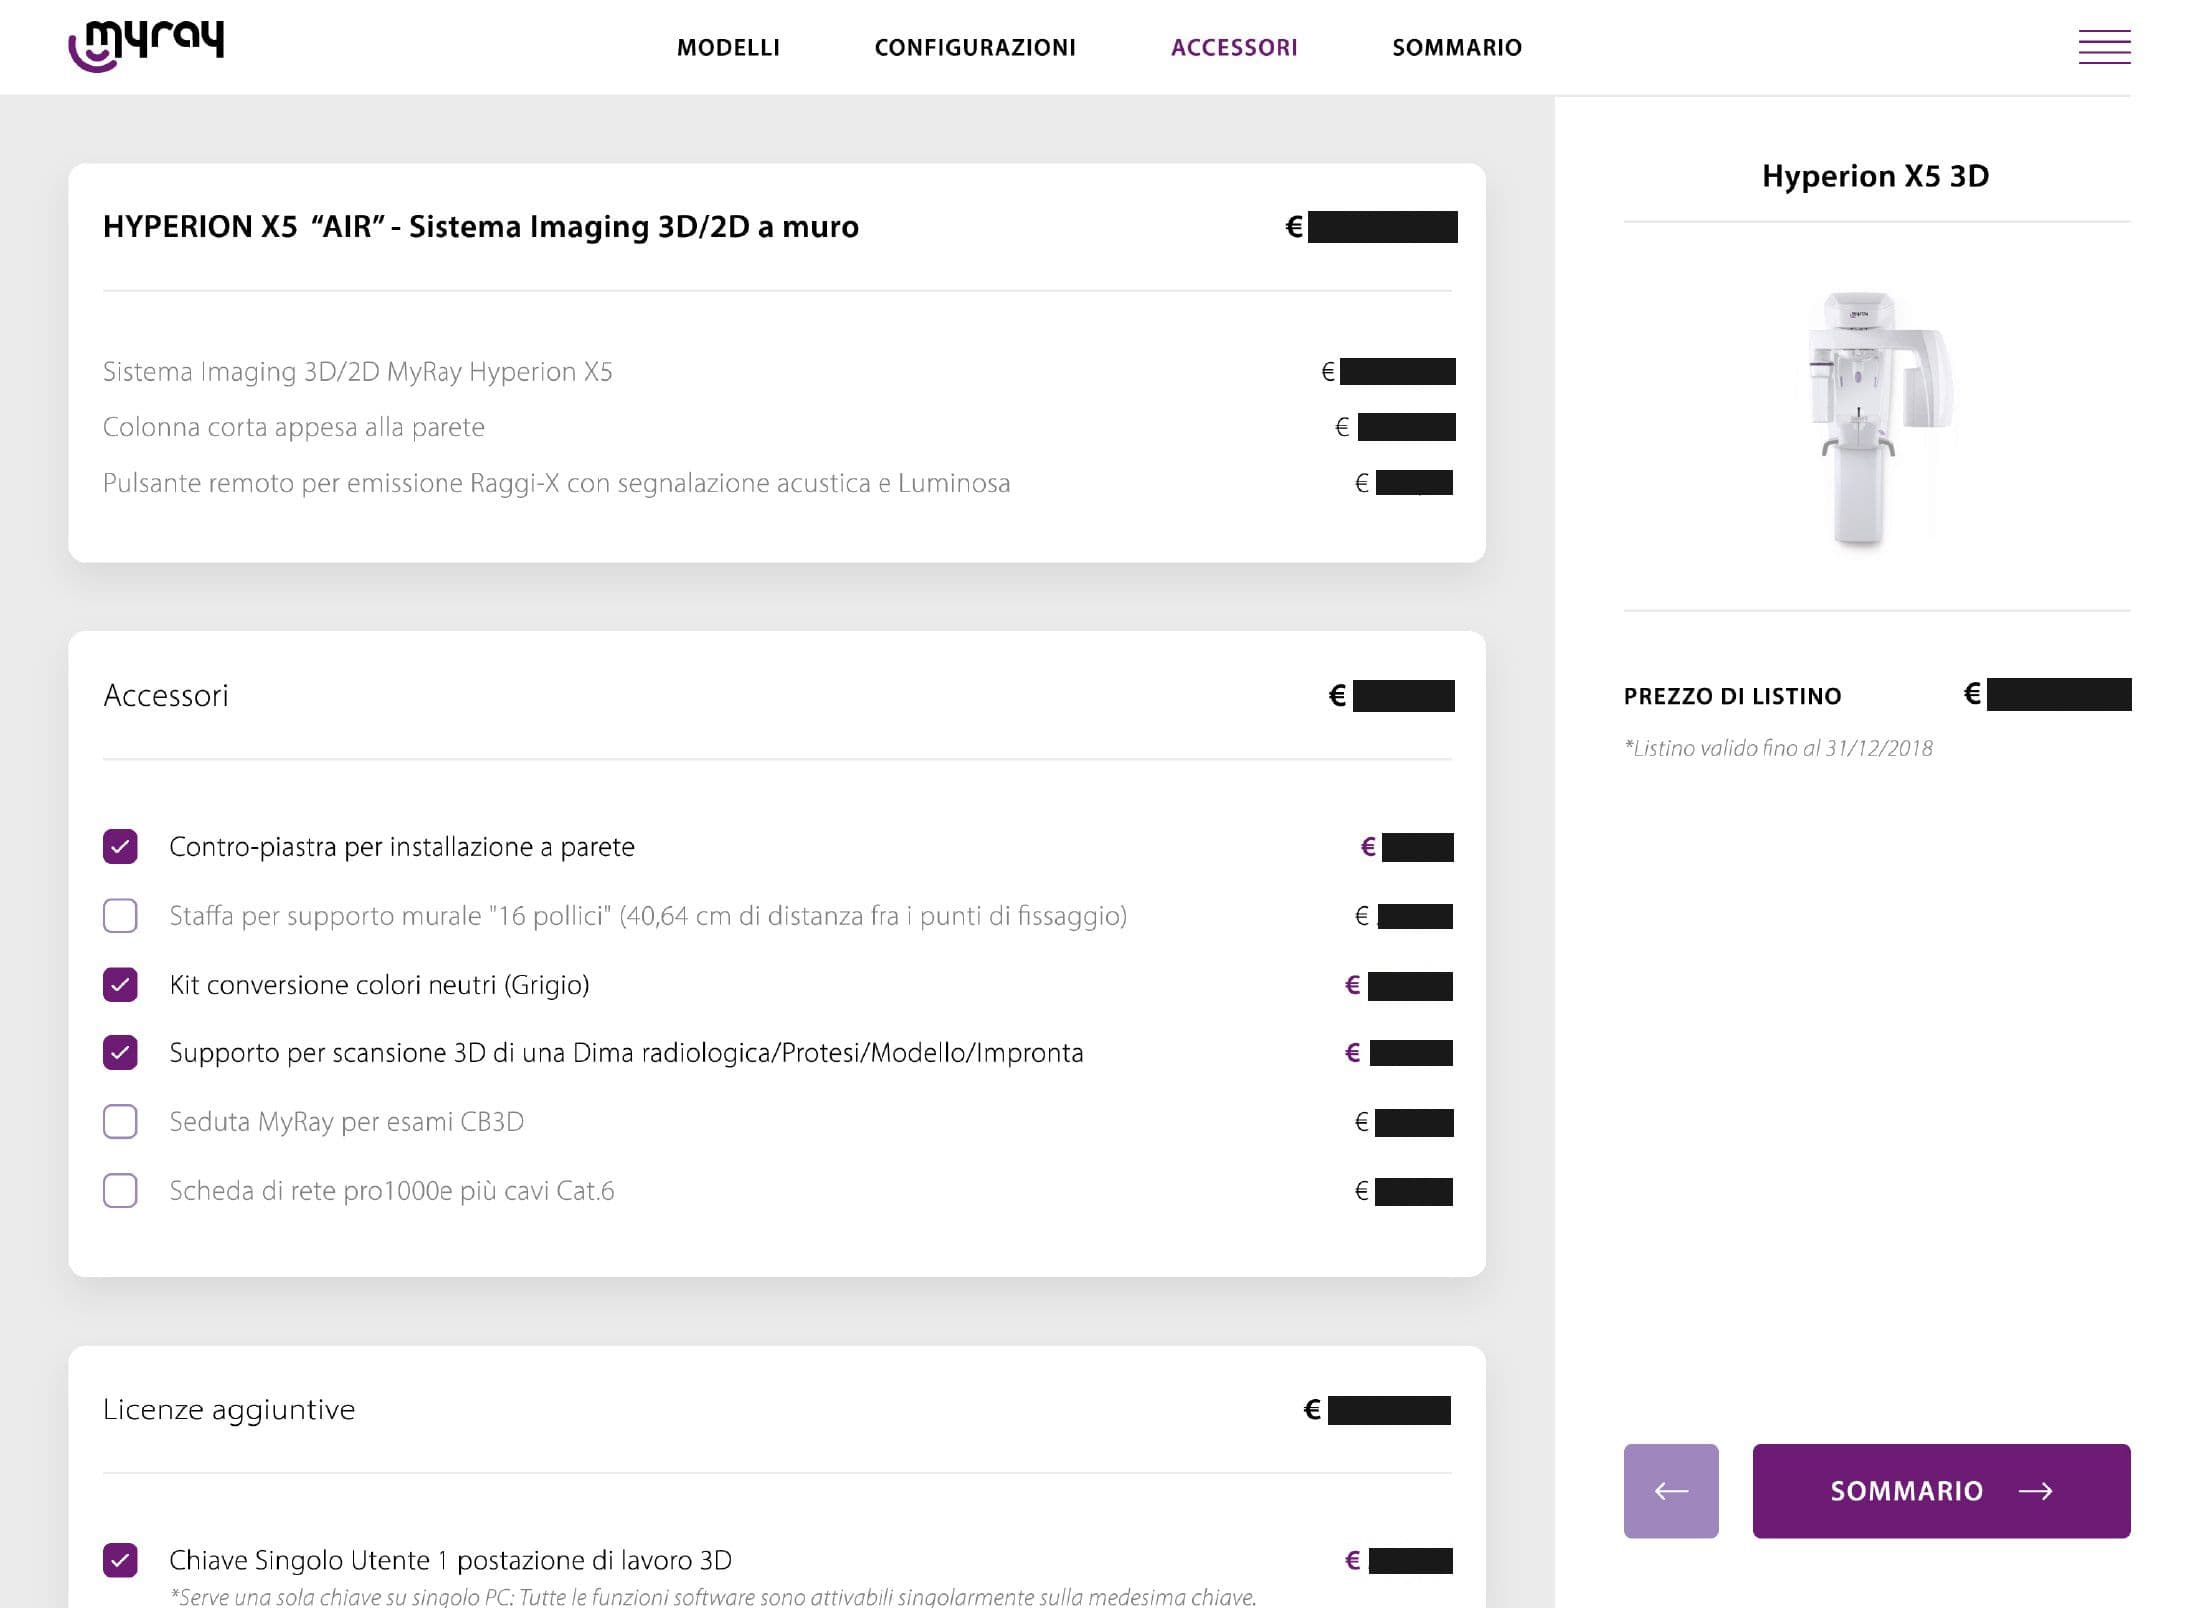Screen dimensions: 2200x1608
Task: Click the Serve una sola chiave note text
Action: coord(713,1596)
